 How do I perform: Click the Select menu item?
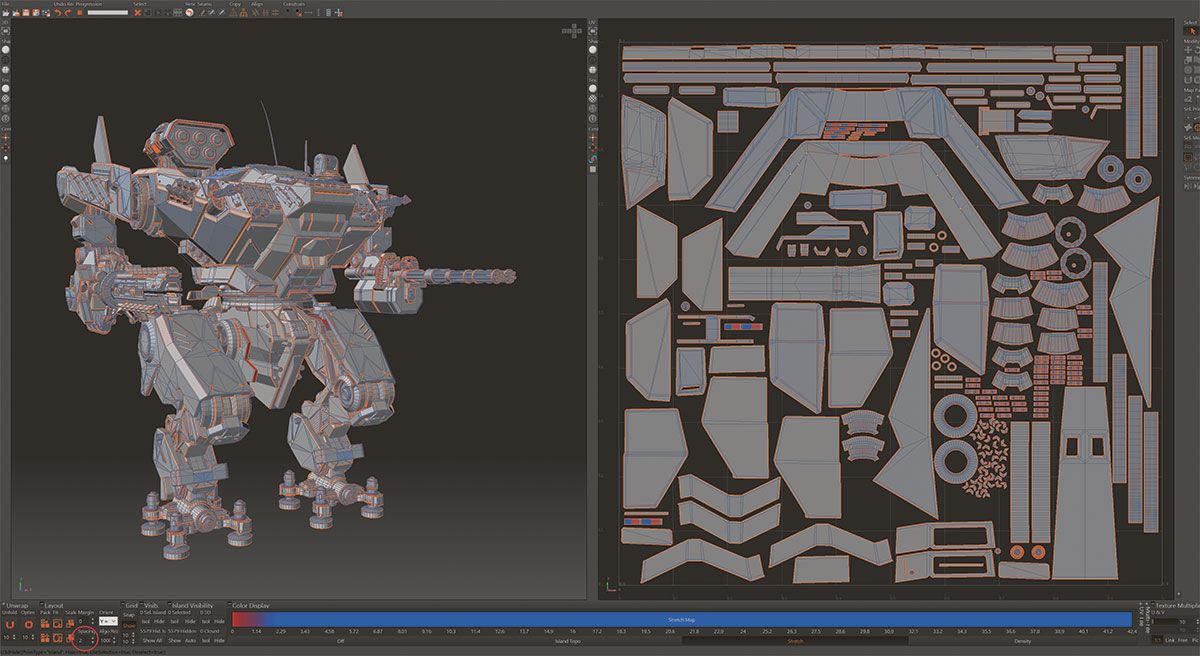click(140, 3)
